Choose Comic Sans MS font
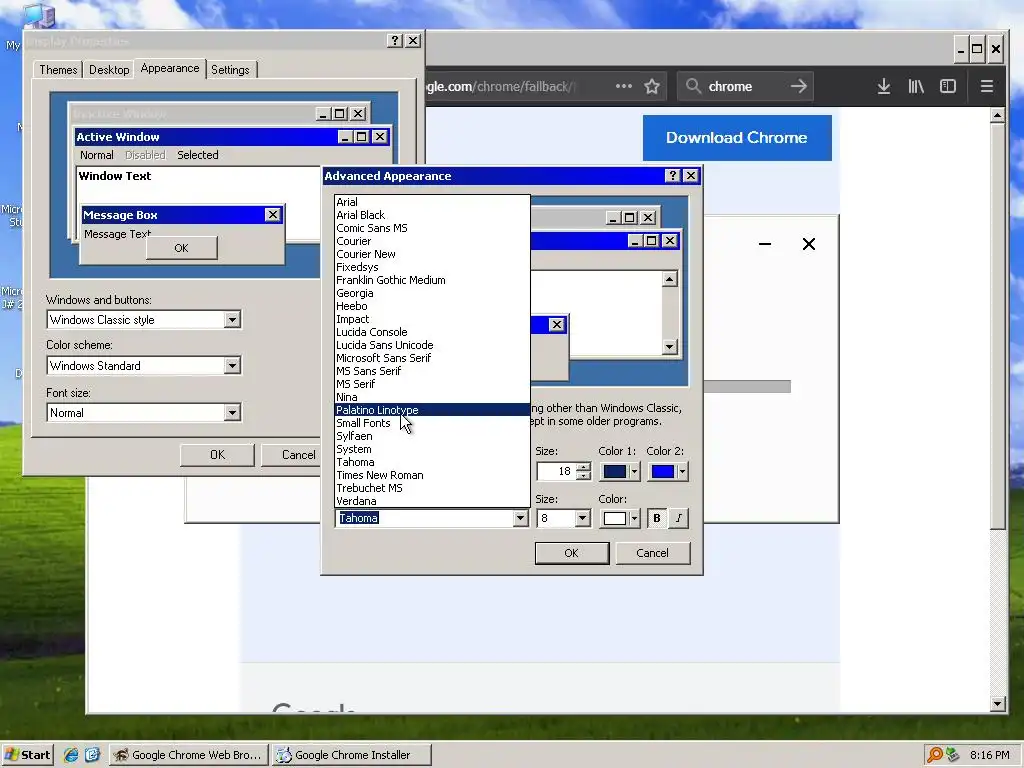Viewport: 1024px width, 768px height. pos(432,229)
